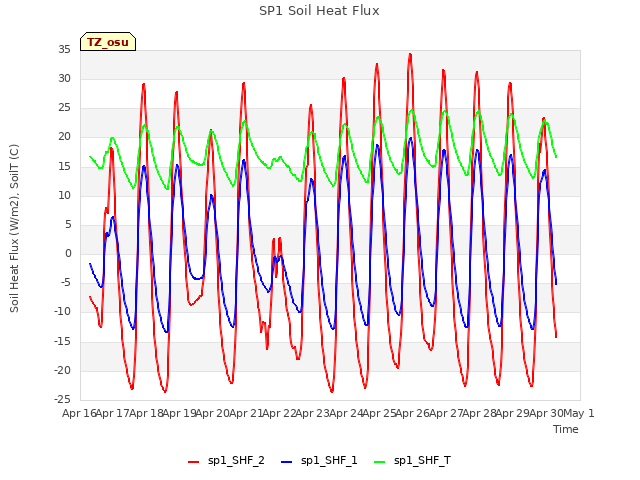
Task: Click the -10 y-axis tick label
Action: point(63,312)
